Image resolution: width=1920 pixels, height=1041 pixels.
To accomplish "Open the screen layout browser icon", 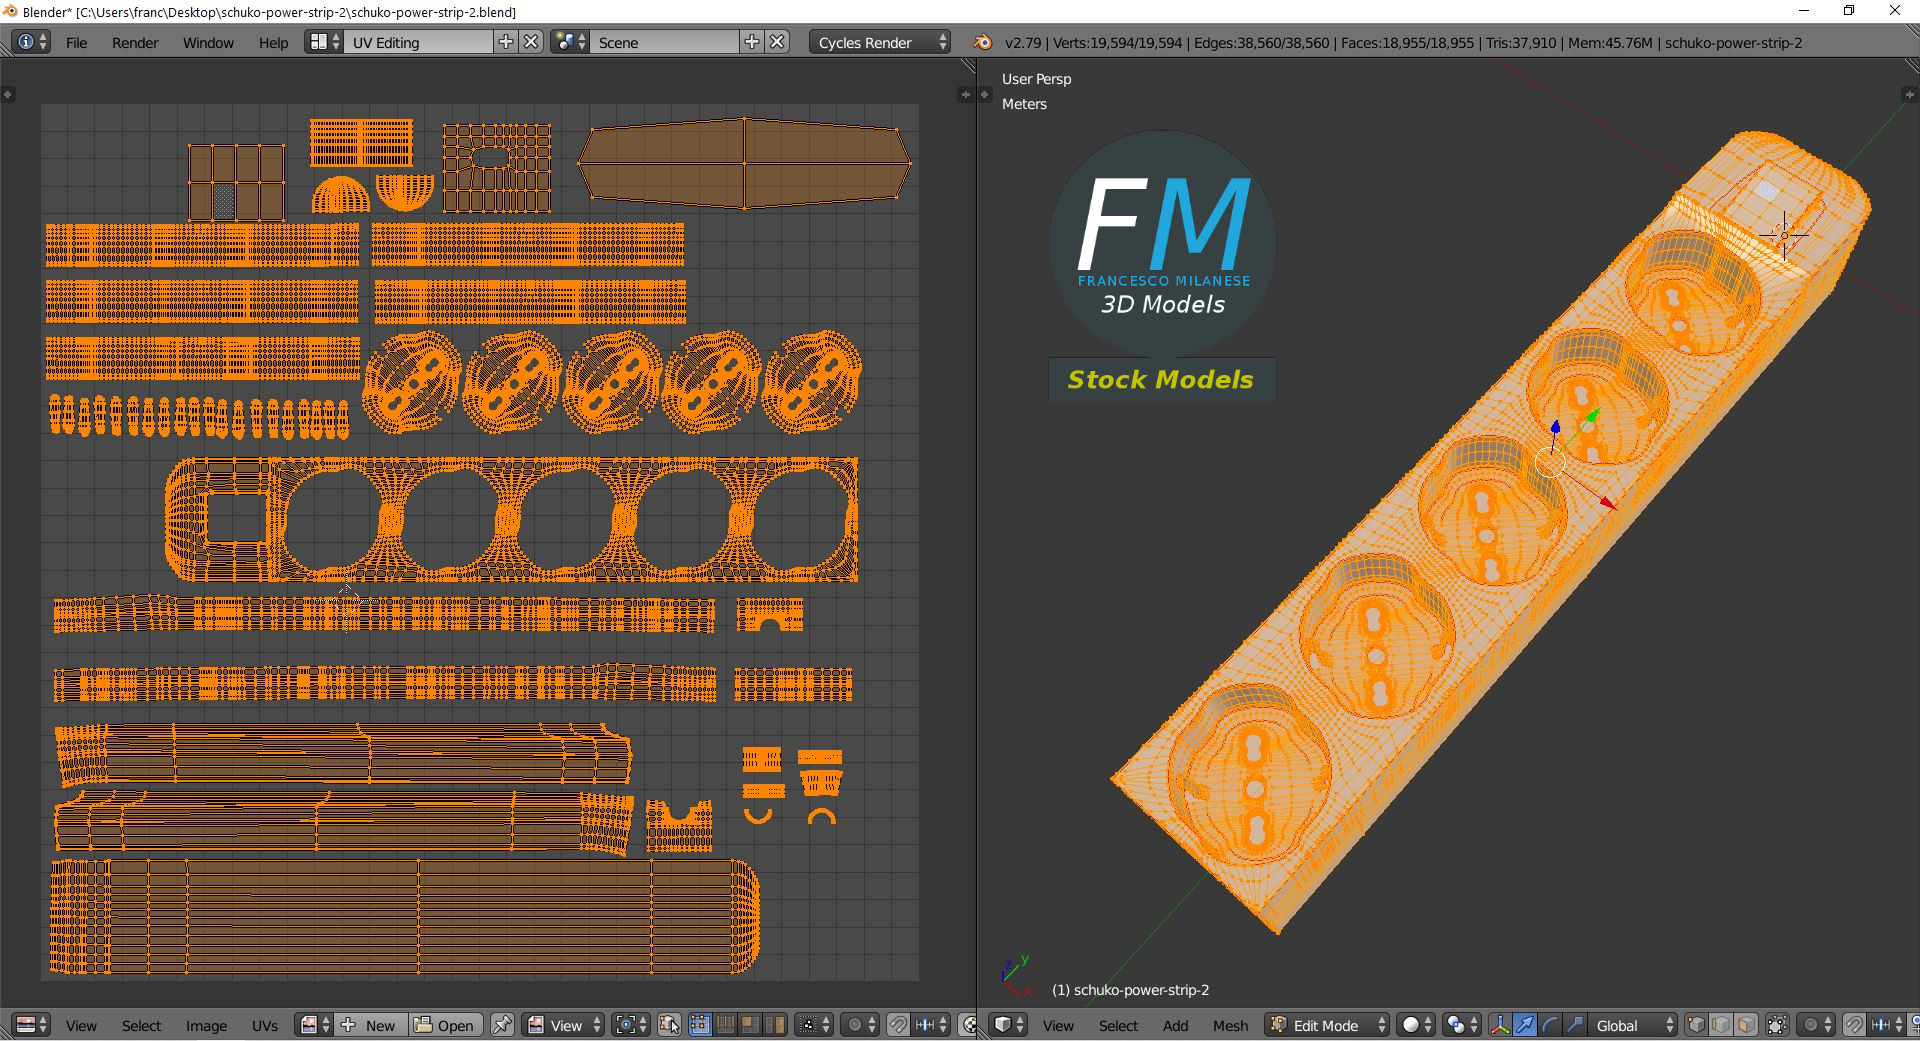I will click(324, 42).
